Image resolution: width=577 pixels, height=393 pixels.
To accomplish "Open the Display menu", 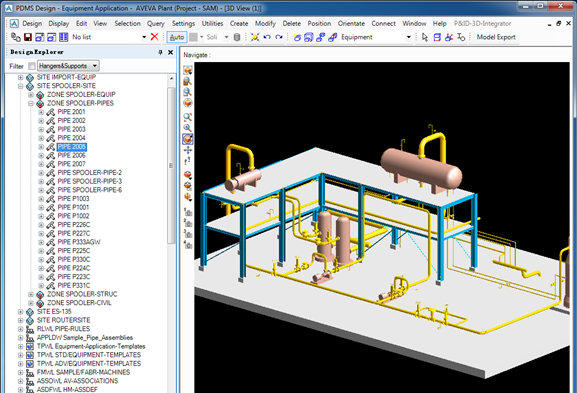I will click(59, 24).
